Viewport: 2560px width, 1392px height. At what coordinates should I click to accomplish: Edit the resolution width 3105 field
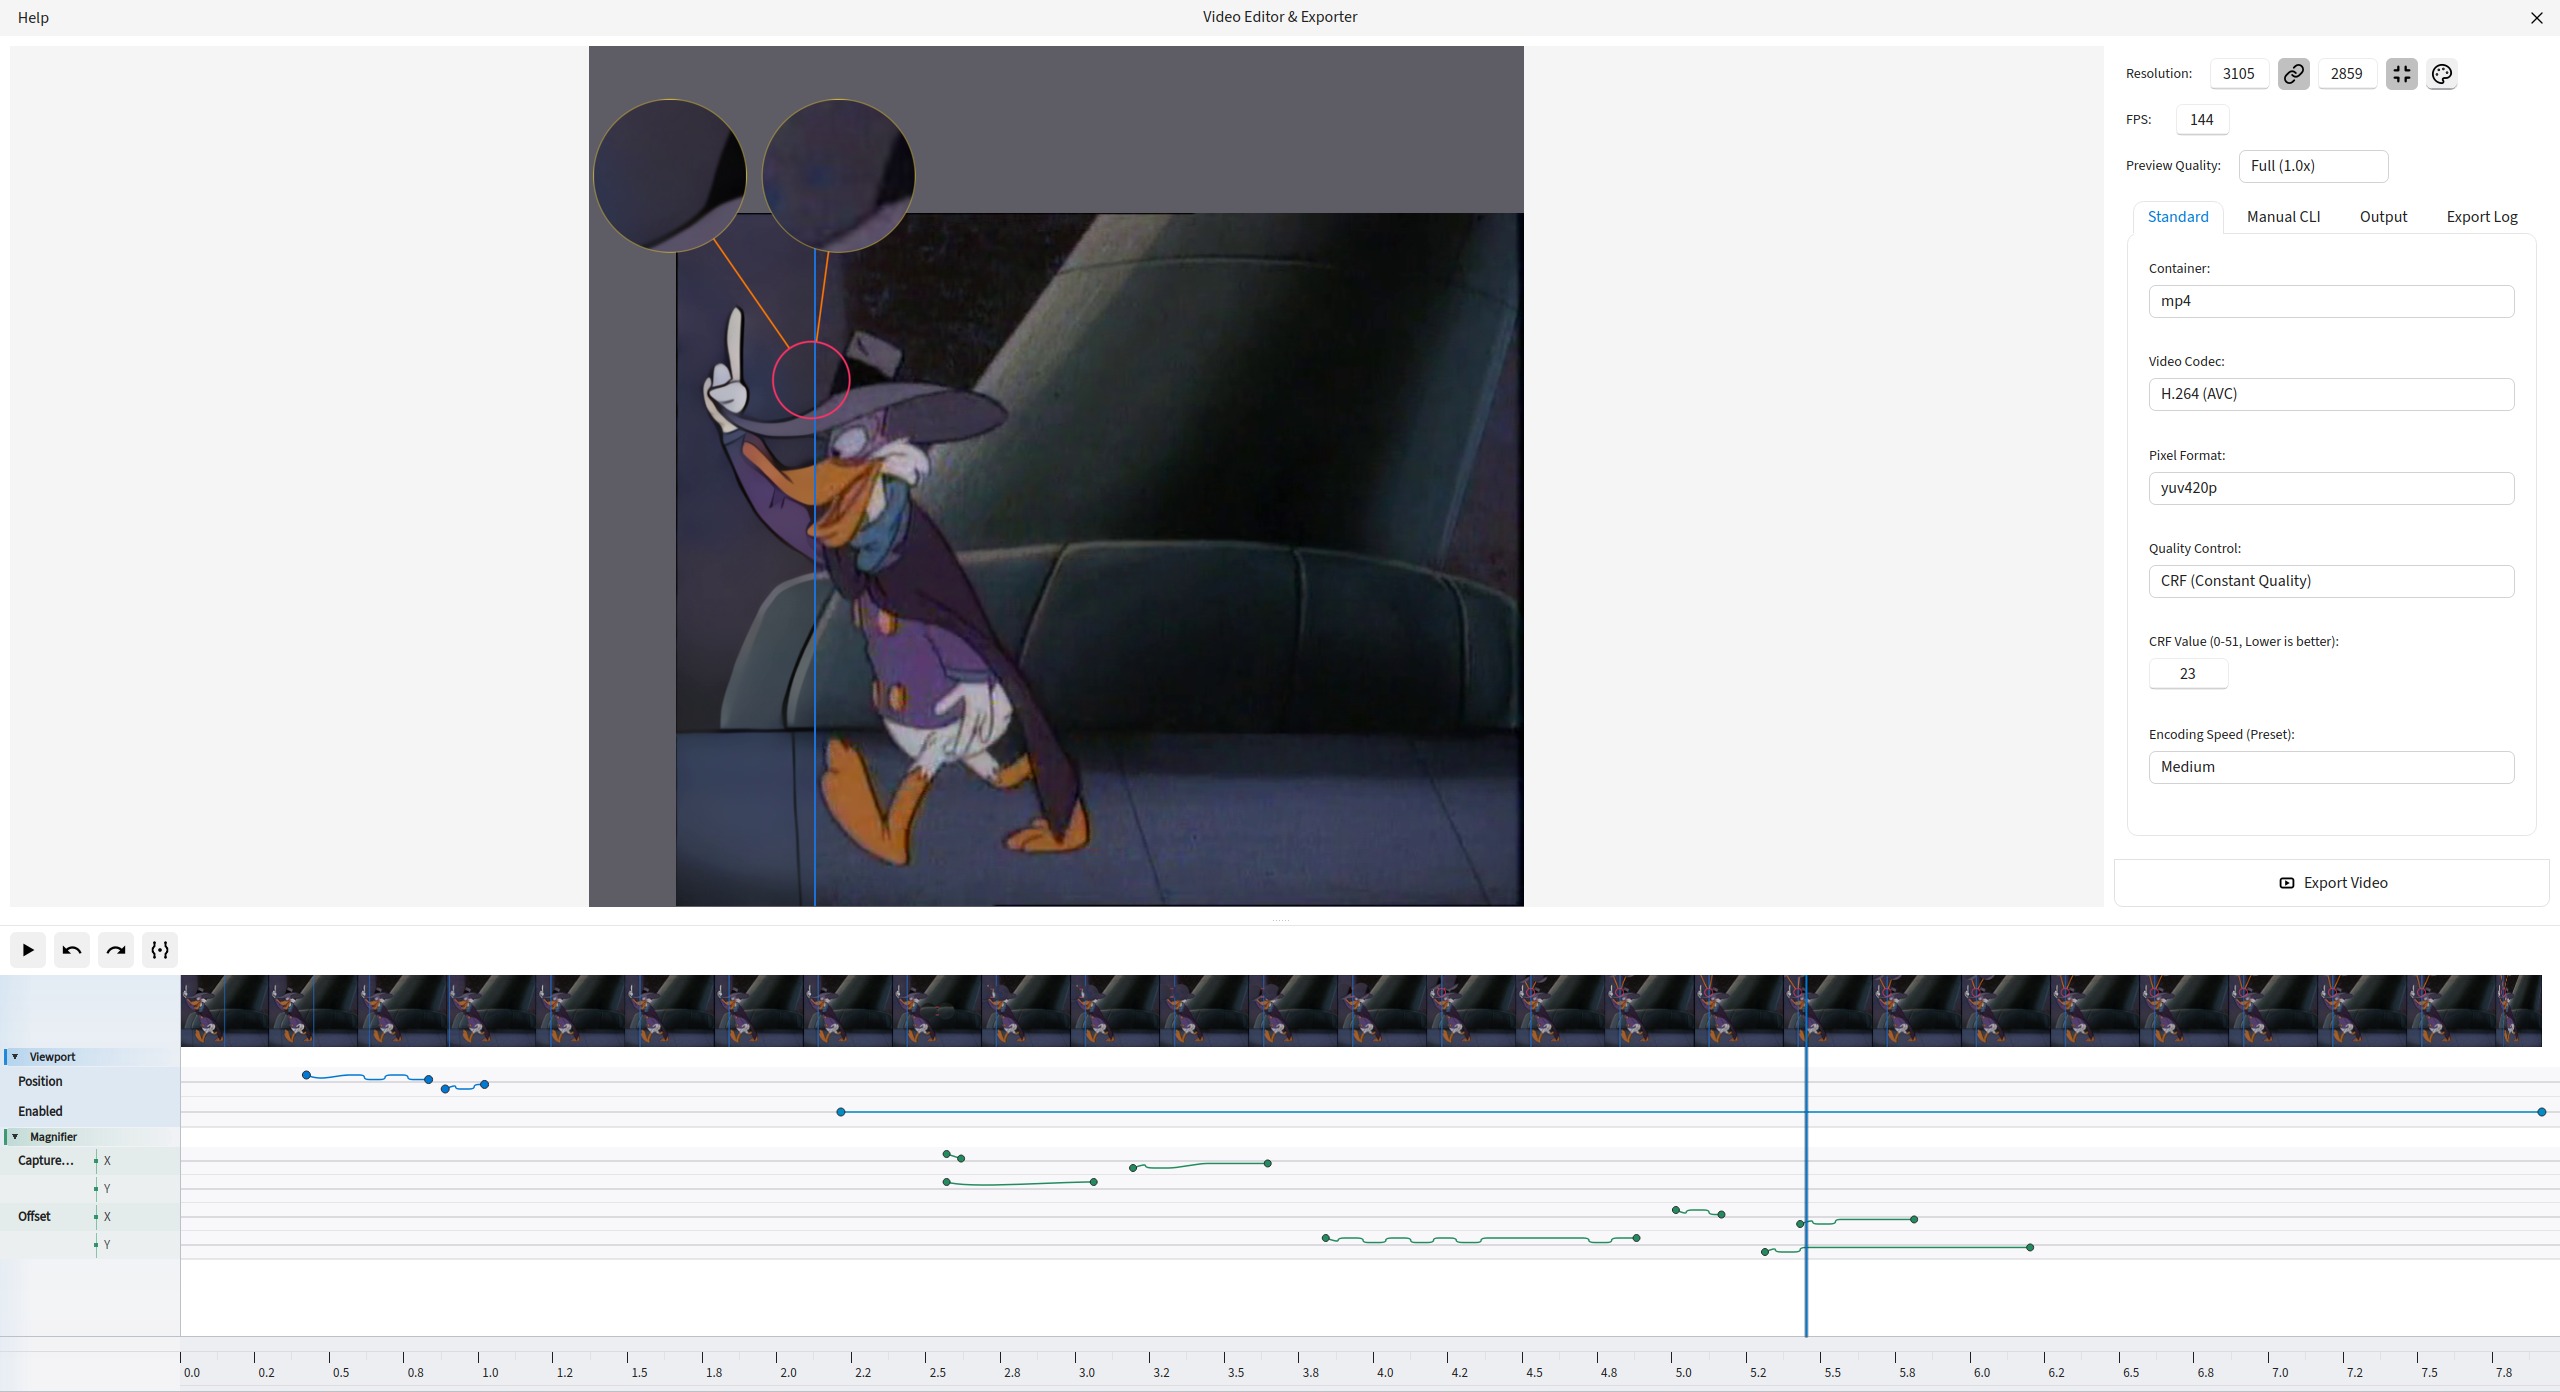coord(2238,74)
